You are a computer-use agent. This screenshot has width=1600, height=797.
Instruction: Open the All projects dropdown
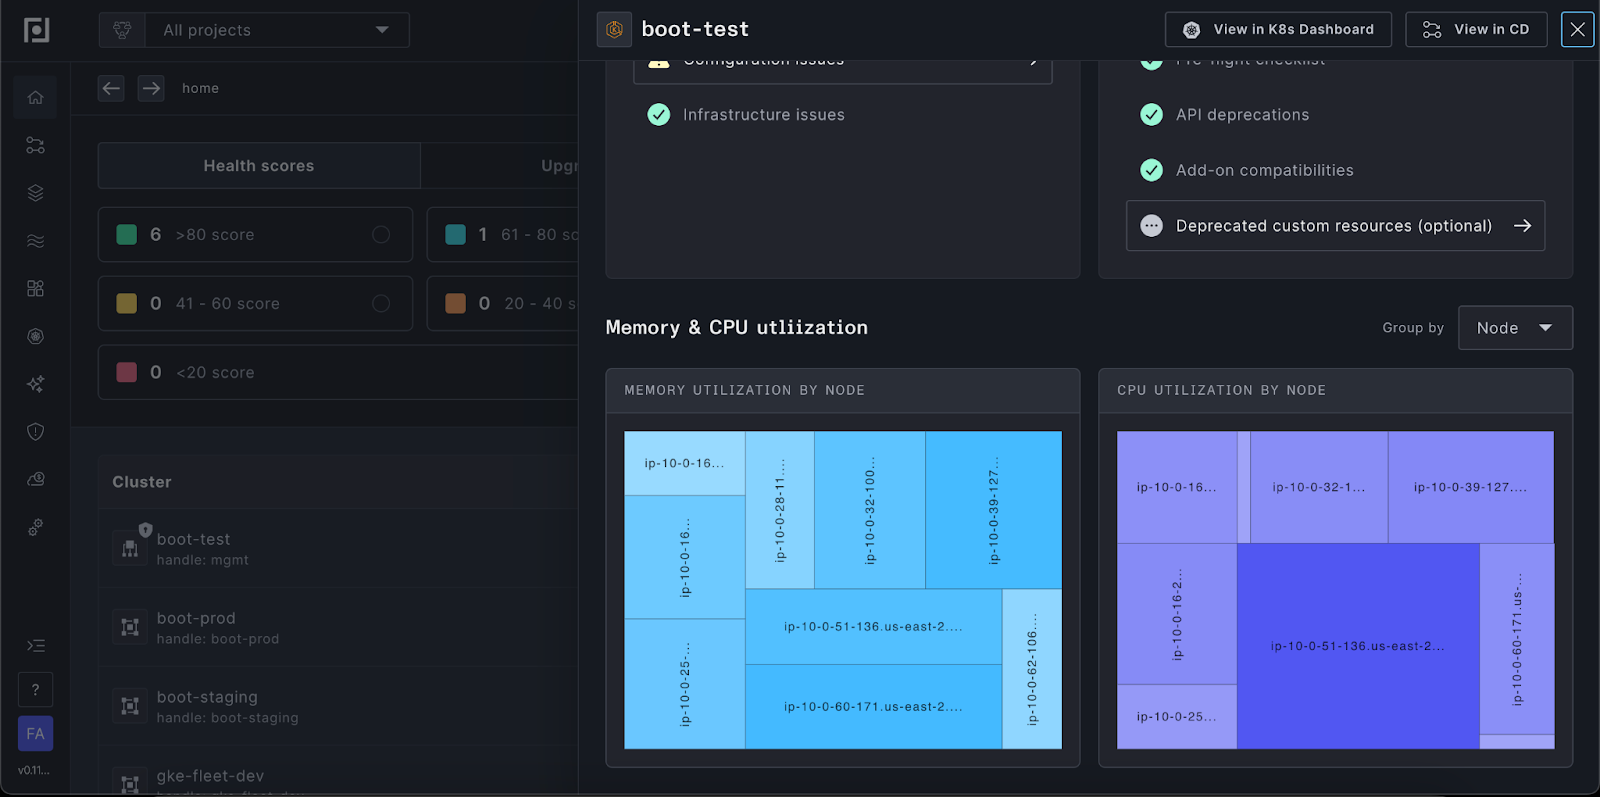254,30
